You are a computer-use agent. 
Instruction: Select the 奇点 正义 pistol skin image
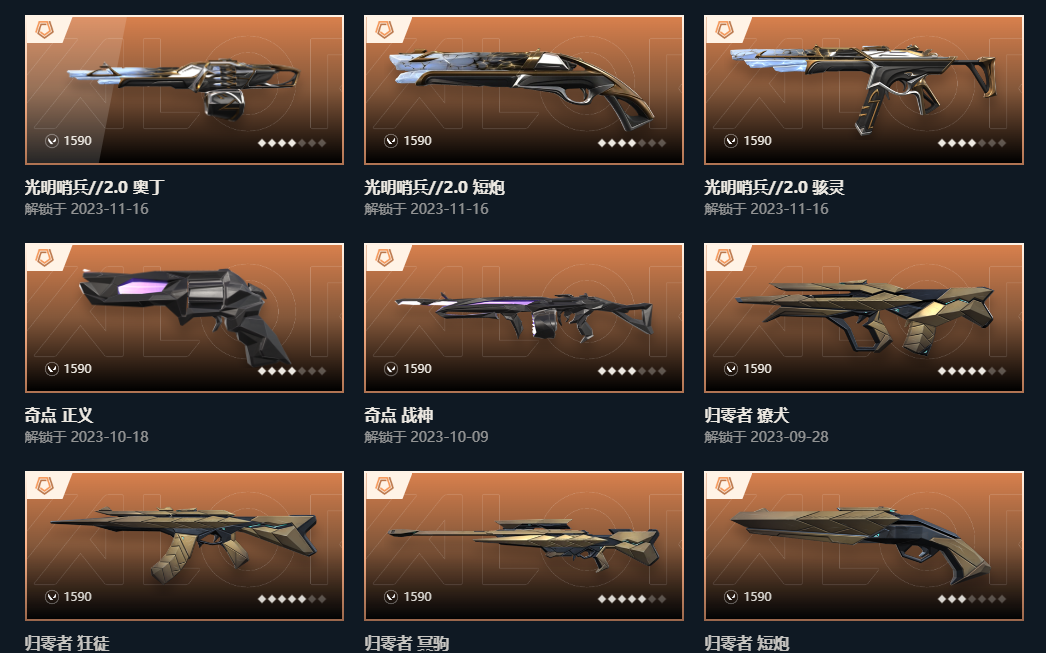point(184,318)
